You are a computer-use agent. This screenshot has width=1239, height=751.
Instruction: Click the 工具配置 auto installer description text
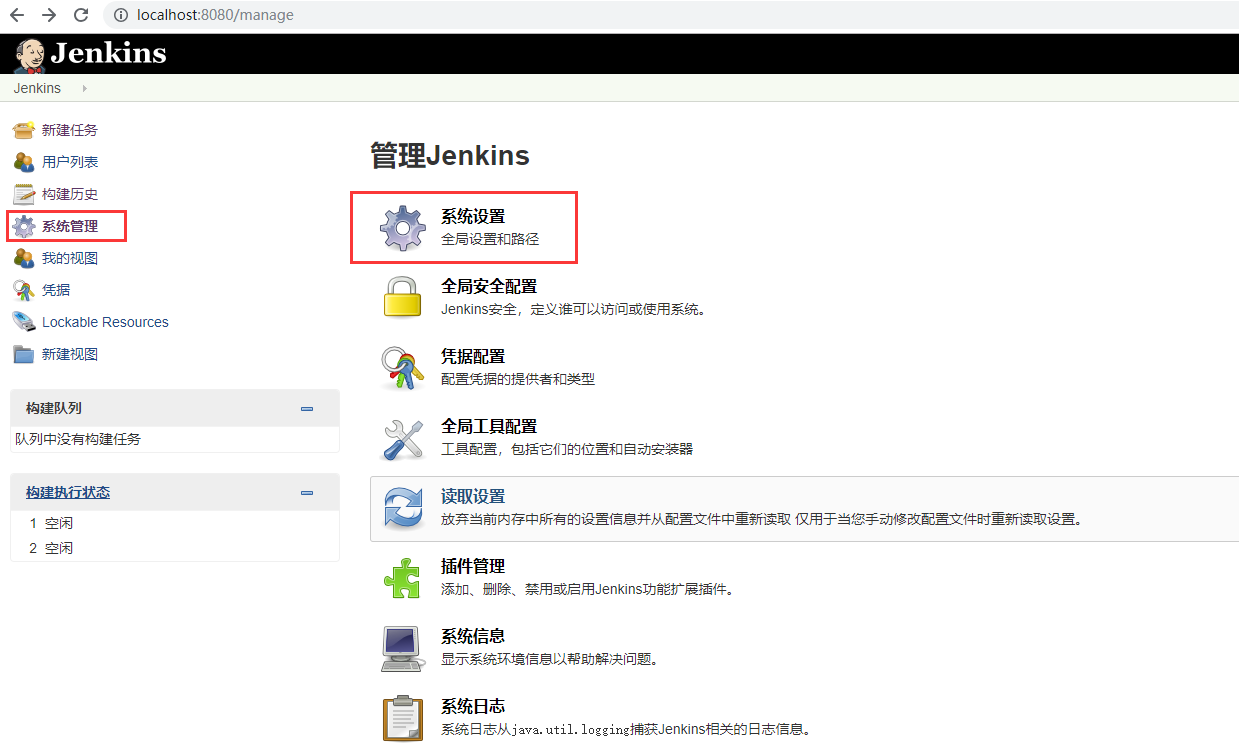tap(567, 449)
